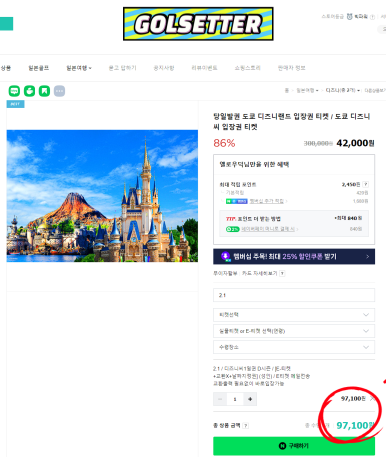Click the quantity field showing 1
Image resolution: width=386 pixels, height=457 pixels.
[235, 399]
